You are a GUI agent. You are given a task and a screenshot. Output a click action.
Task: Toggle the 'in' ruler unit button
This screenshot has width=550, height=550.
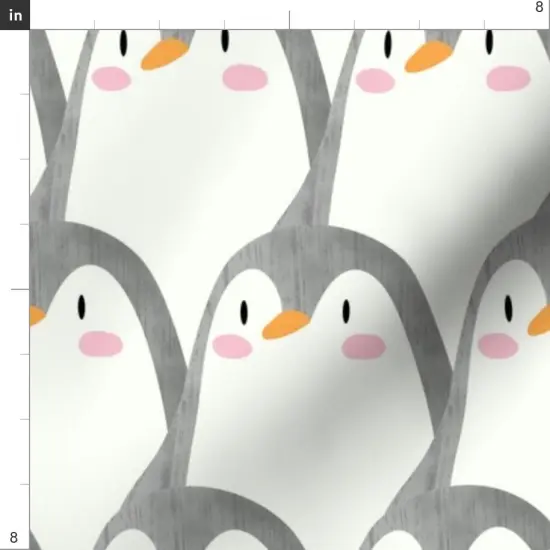(x=15, y=15)
